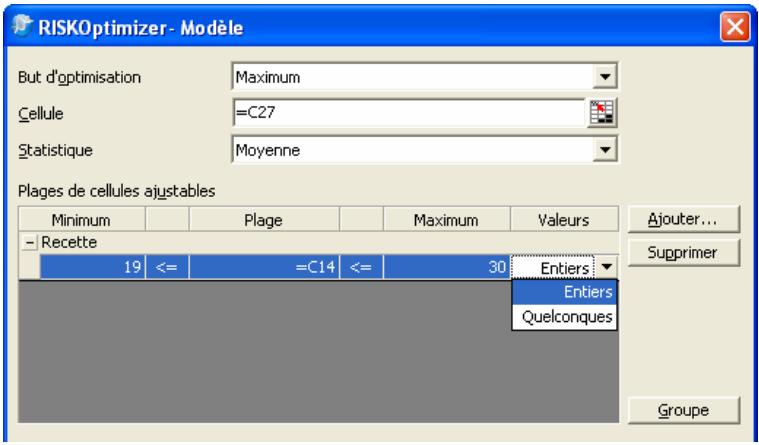
Task: Click the RISKOptimizer title bar icon
Action: click(23, 27)
